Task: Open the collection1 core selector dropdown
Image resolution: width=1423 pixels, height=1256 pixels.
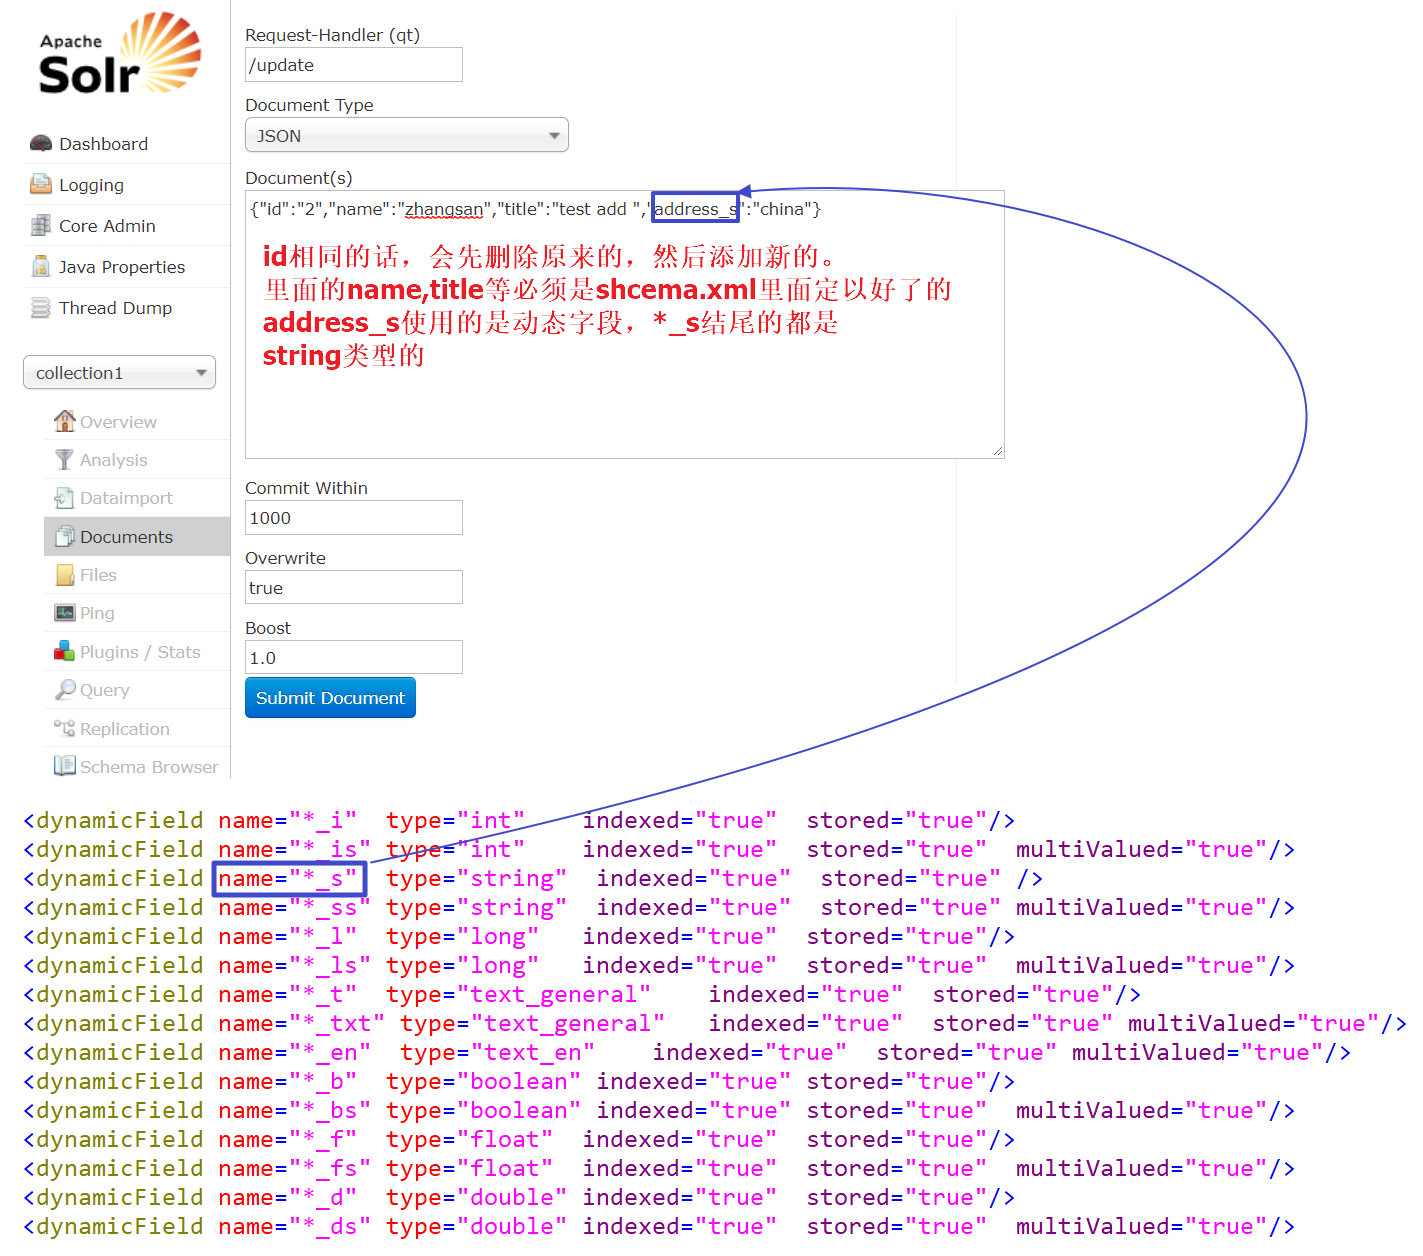Action: (119, 372)
